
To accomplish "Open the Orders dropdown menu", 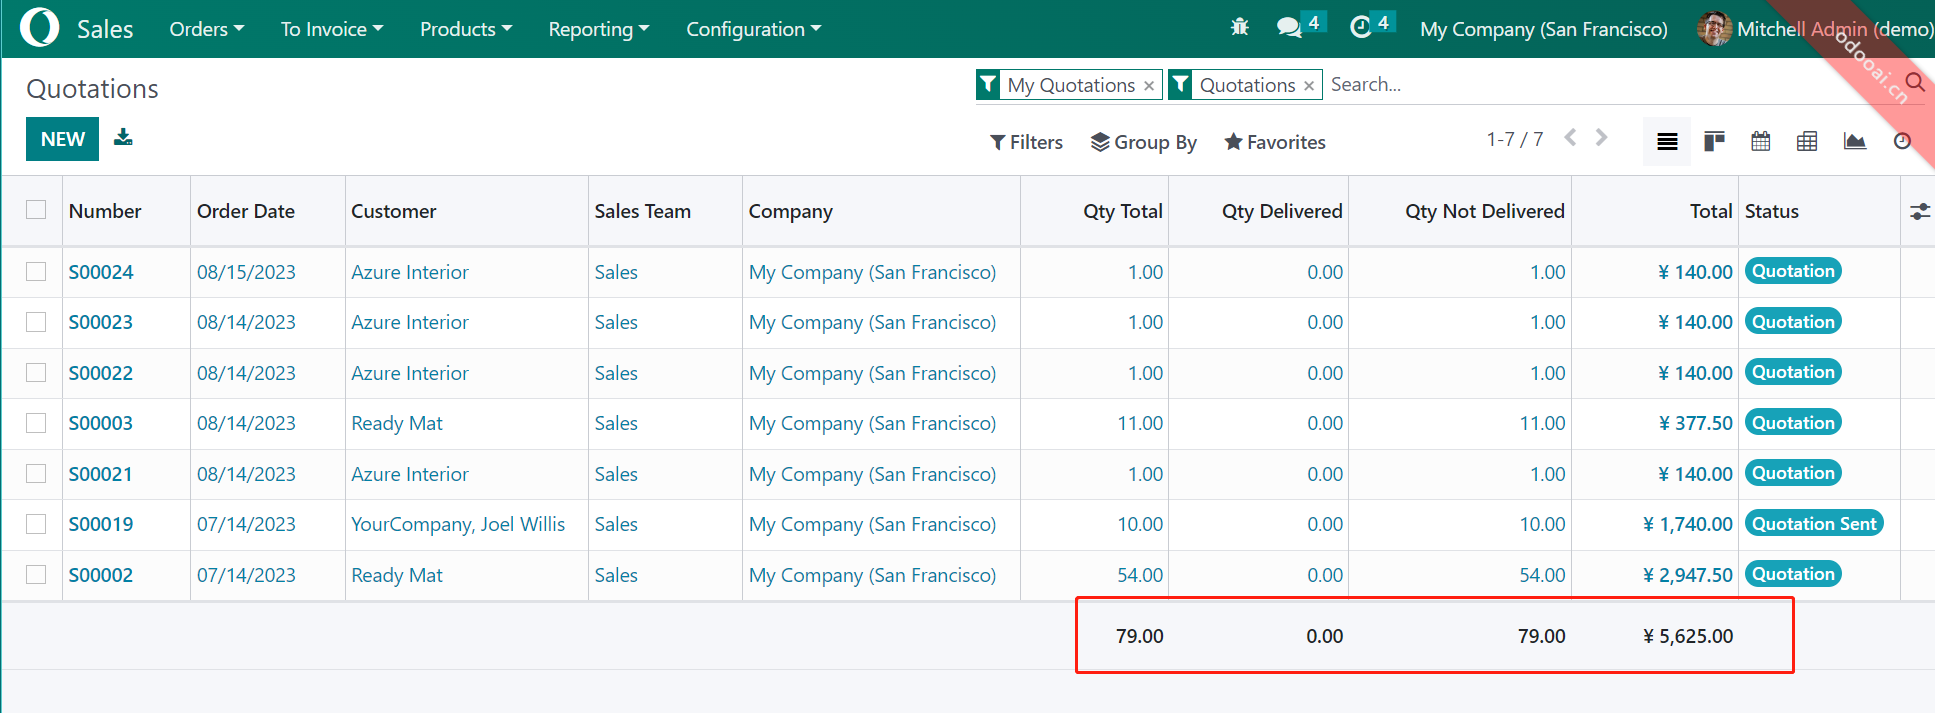I will point(206,29).
